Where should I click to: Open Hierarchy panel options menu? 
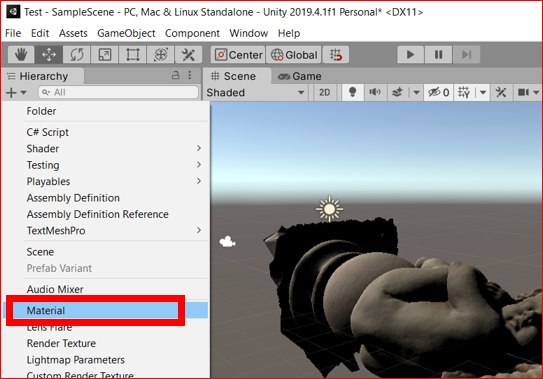point(190,75)
